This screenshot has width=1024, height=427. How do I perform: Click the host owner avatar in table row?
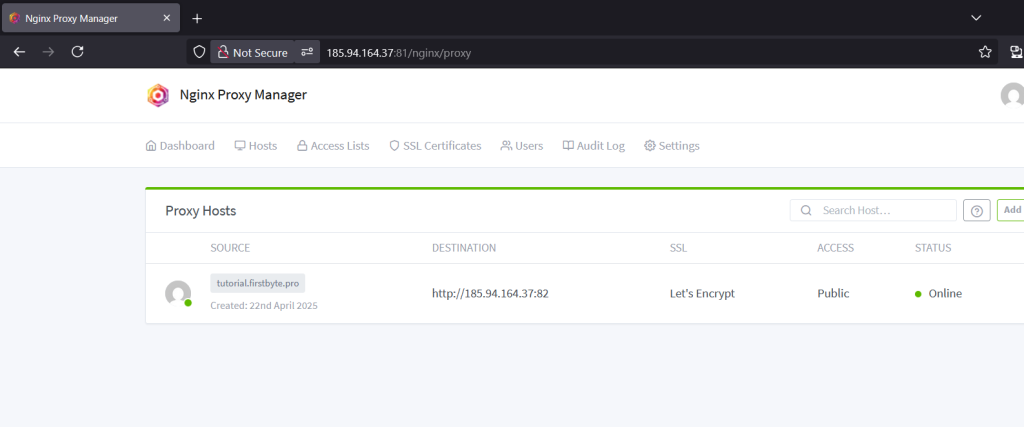pos(178,294)
